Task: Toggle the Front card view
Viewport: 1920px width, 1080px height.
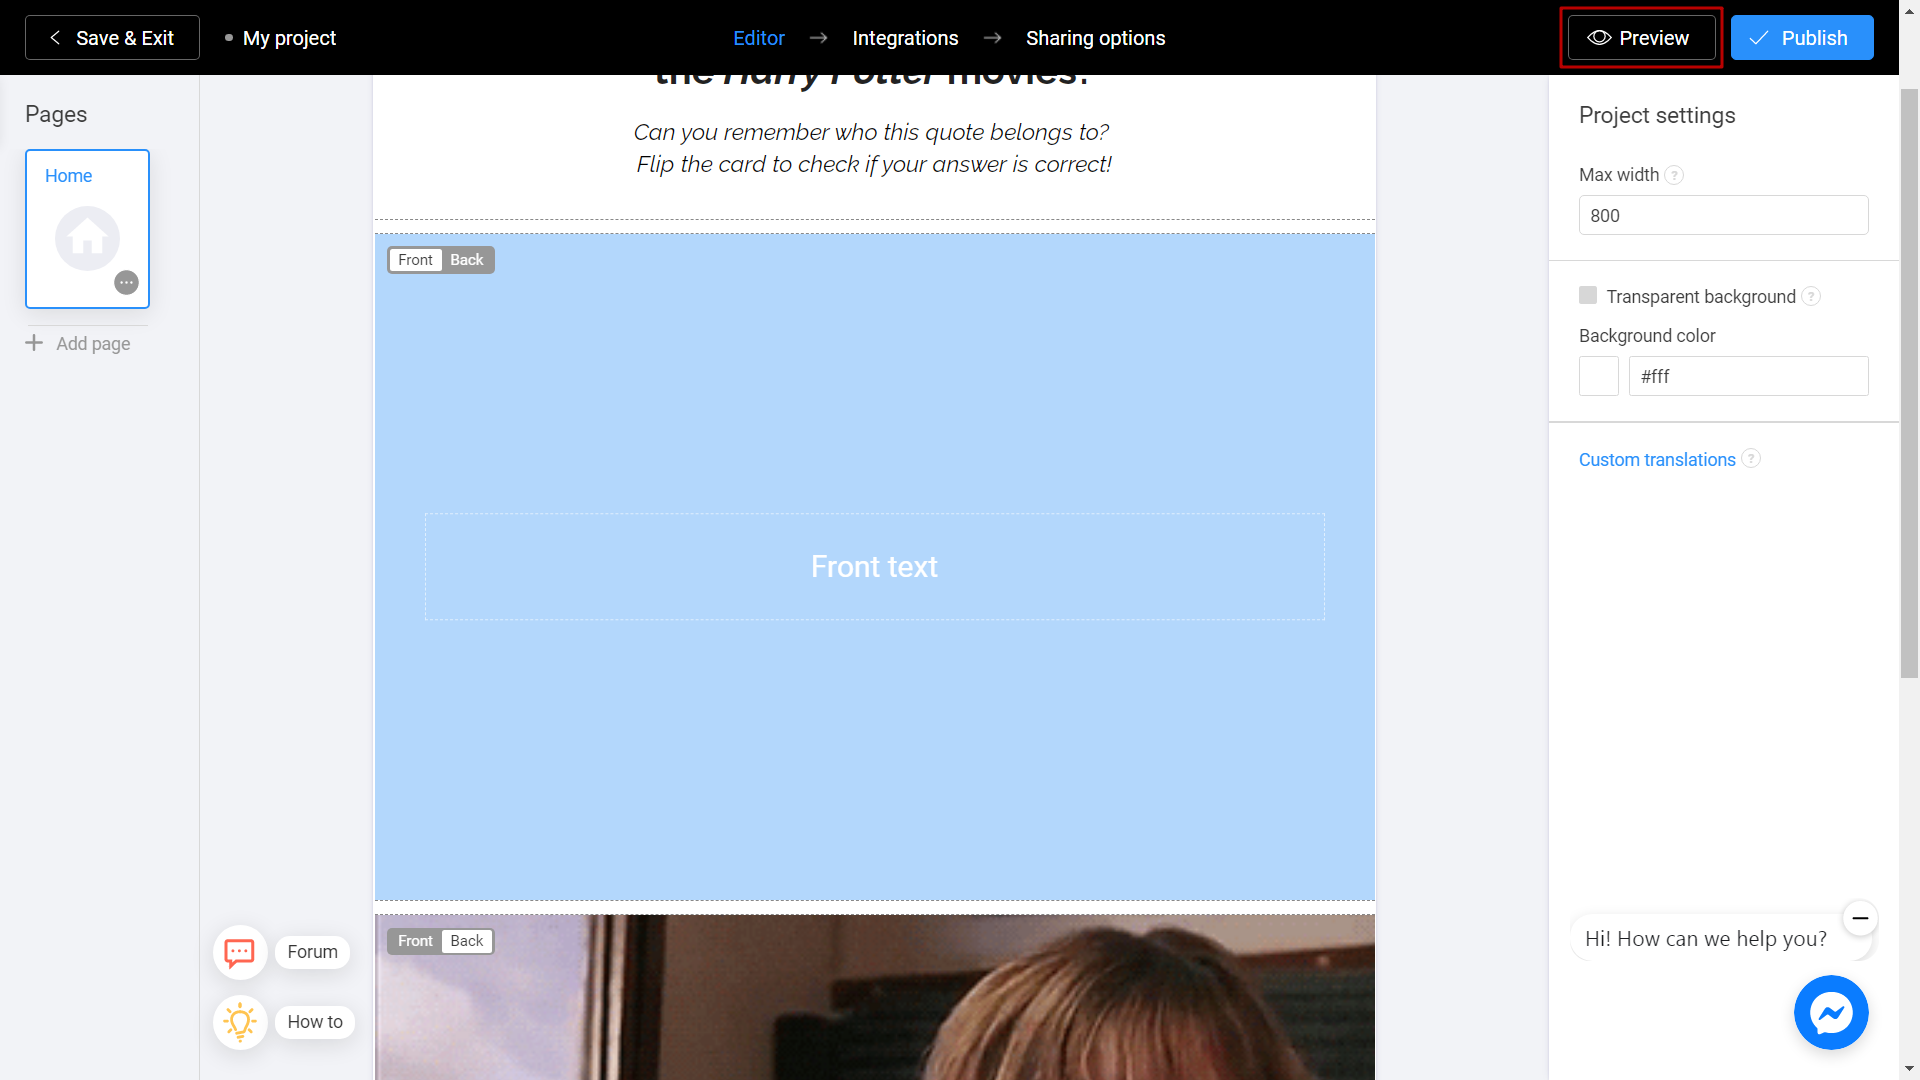Action: pos(414,260)
